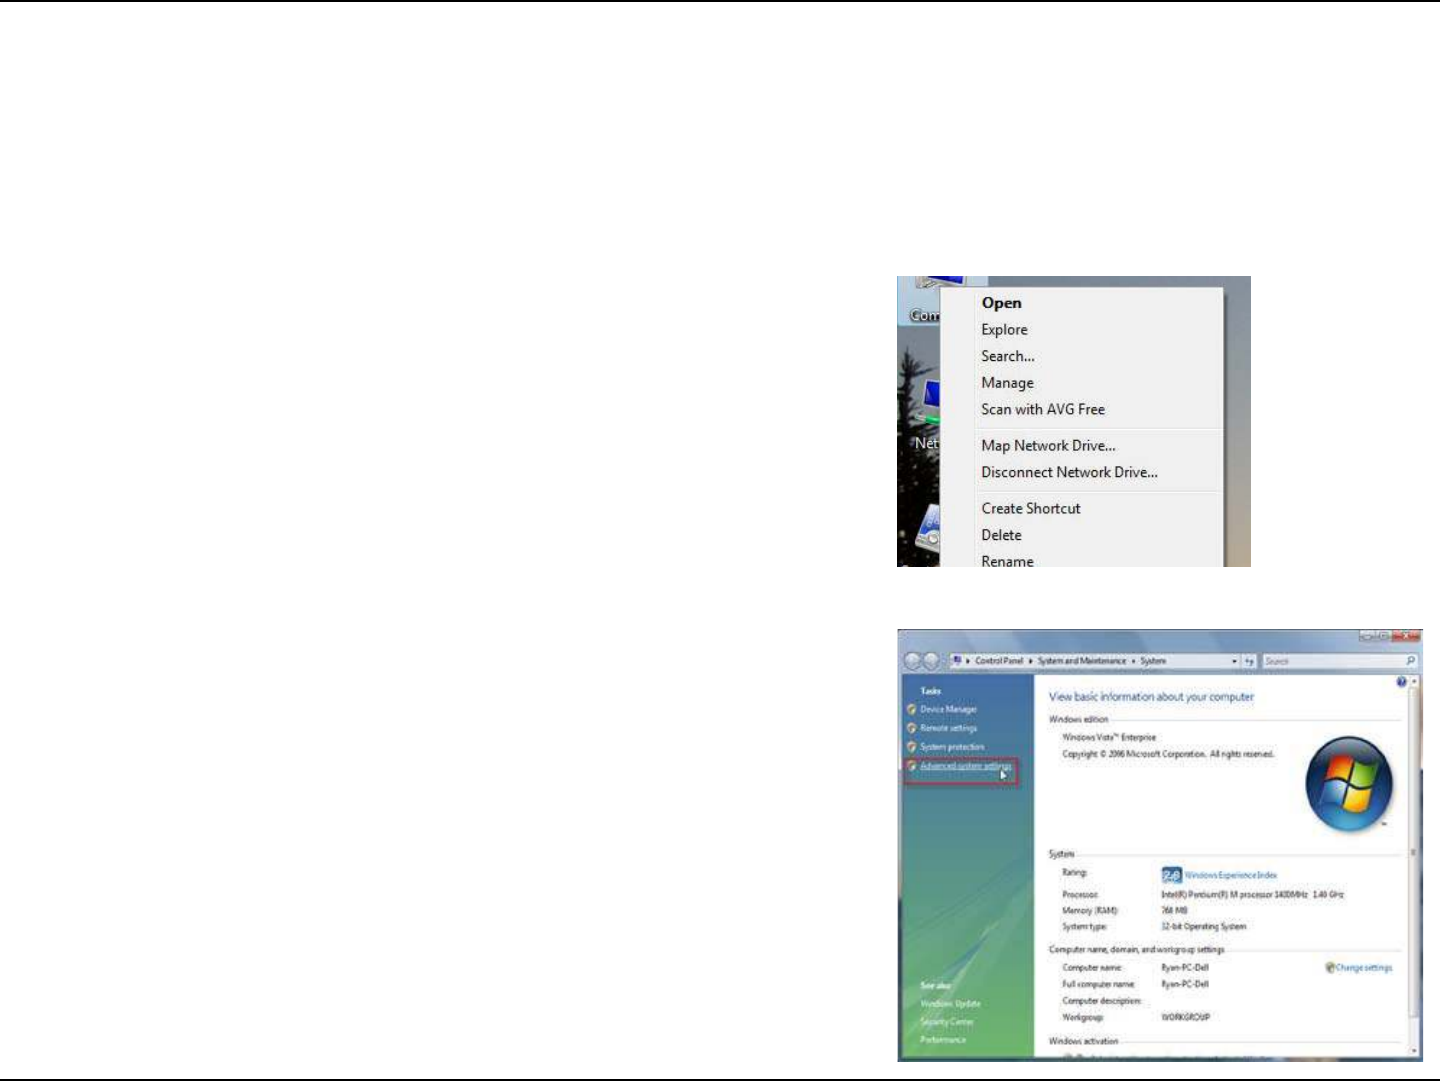Image resolution: width=1440 pixels, height=1081 pixels.
Task: Open the Windows Experience Index link
Action: (x=1231, y=875)
